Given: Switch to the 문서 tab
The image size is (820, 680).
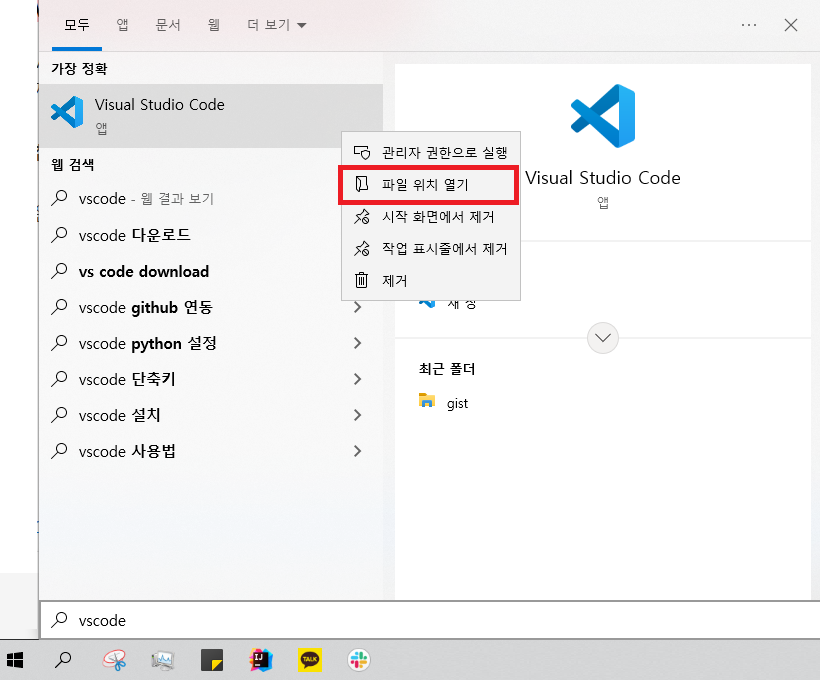Looking at the screenshot, I should (x=168, y=25).
